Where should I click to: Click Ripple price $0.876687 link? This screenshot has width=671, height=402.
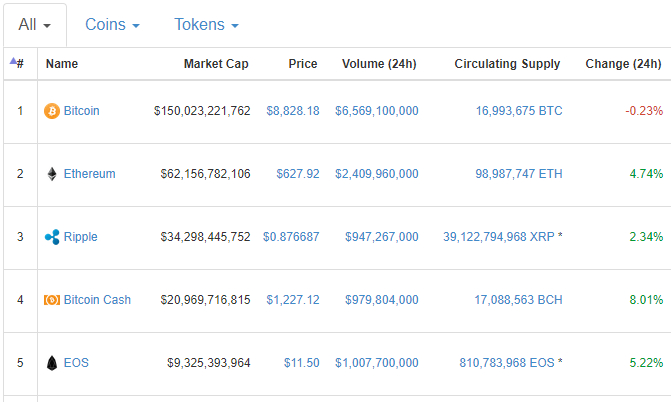291,237
